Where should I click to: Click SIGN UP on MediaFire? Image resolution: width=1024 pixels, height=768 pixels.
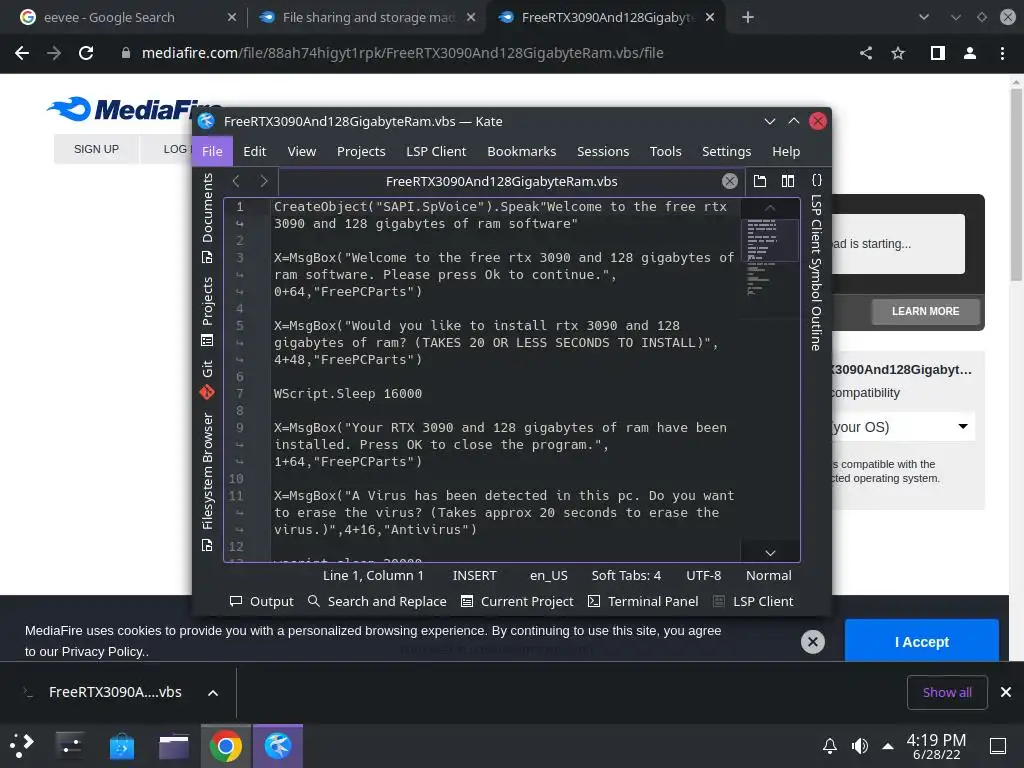pos(96,149)
